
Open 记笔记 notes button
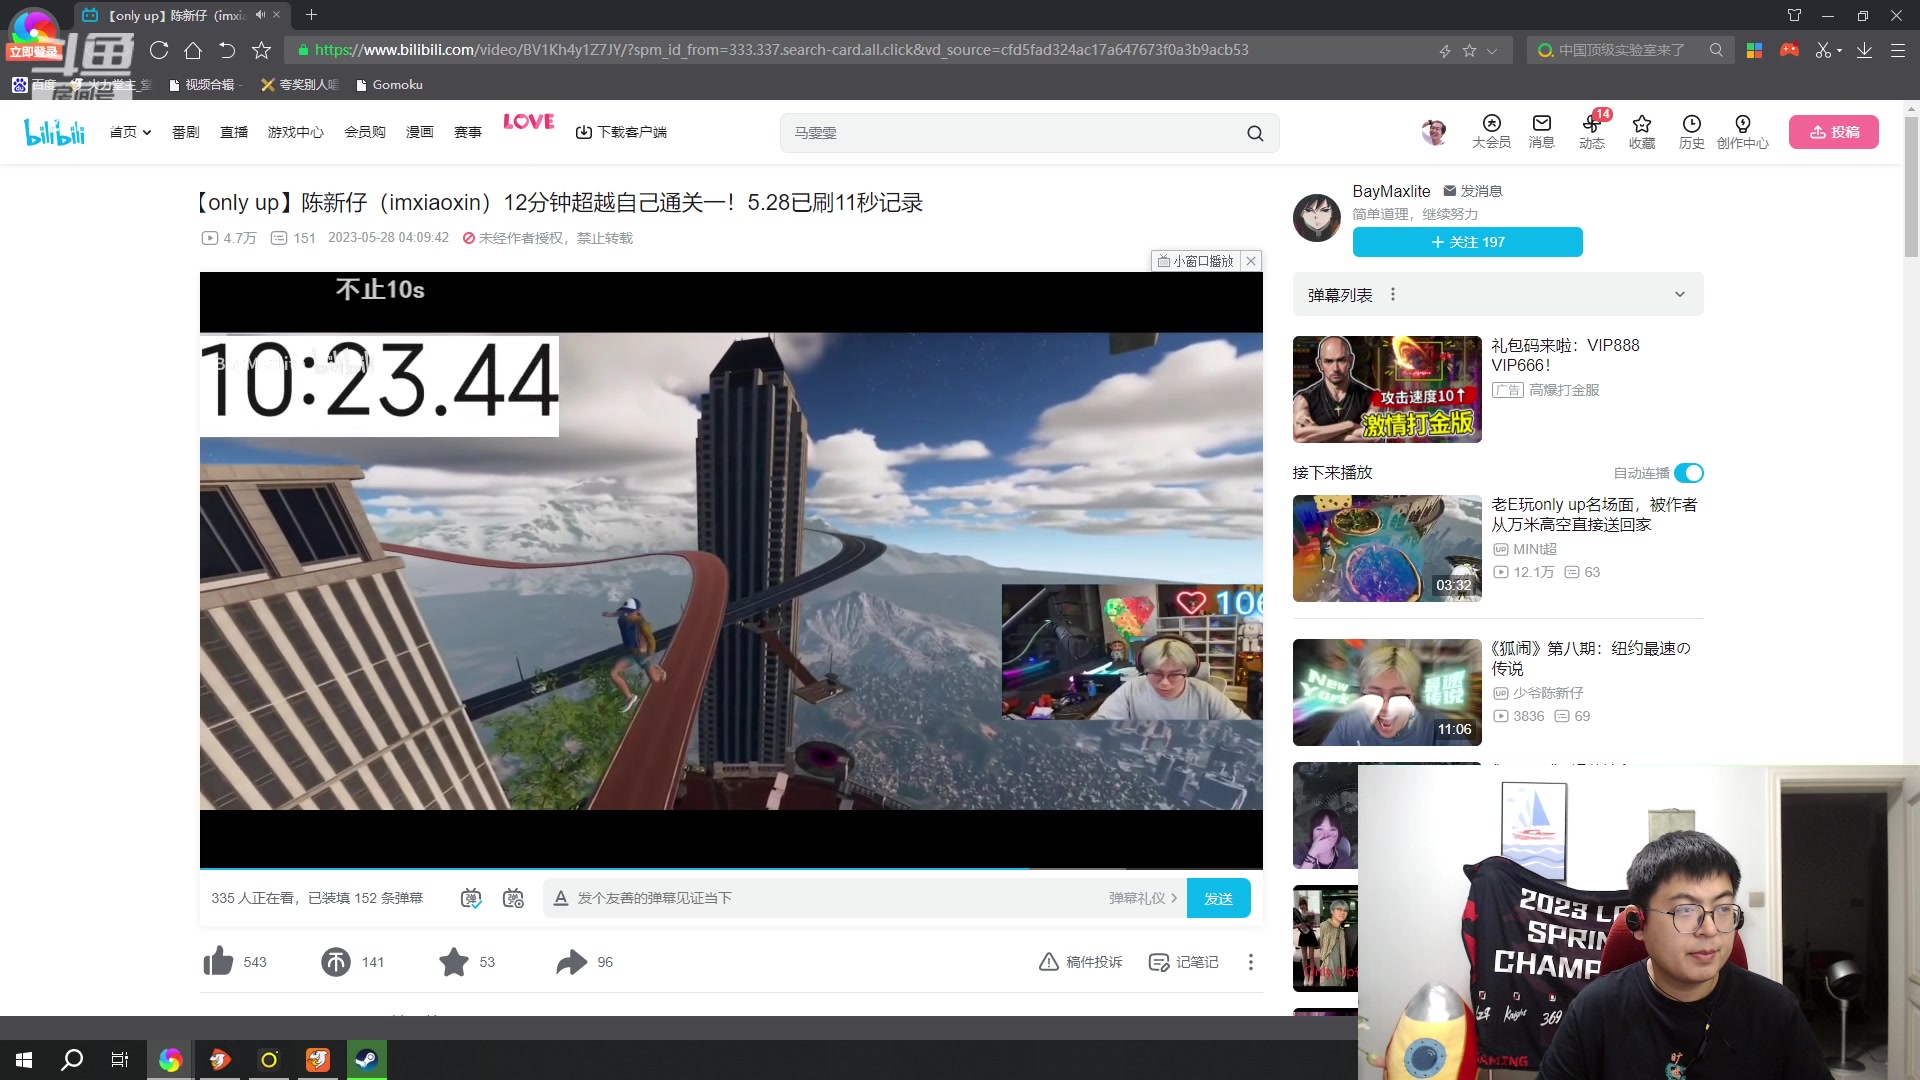point(1184,961)
